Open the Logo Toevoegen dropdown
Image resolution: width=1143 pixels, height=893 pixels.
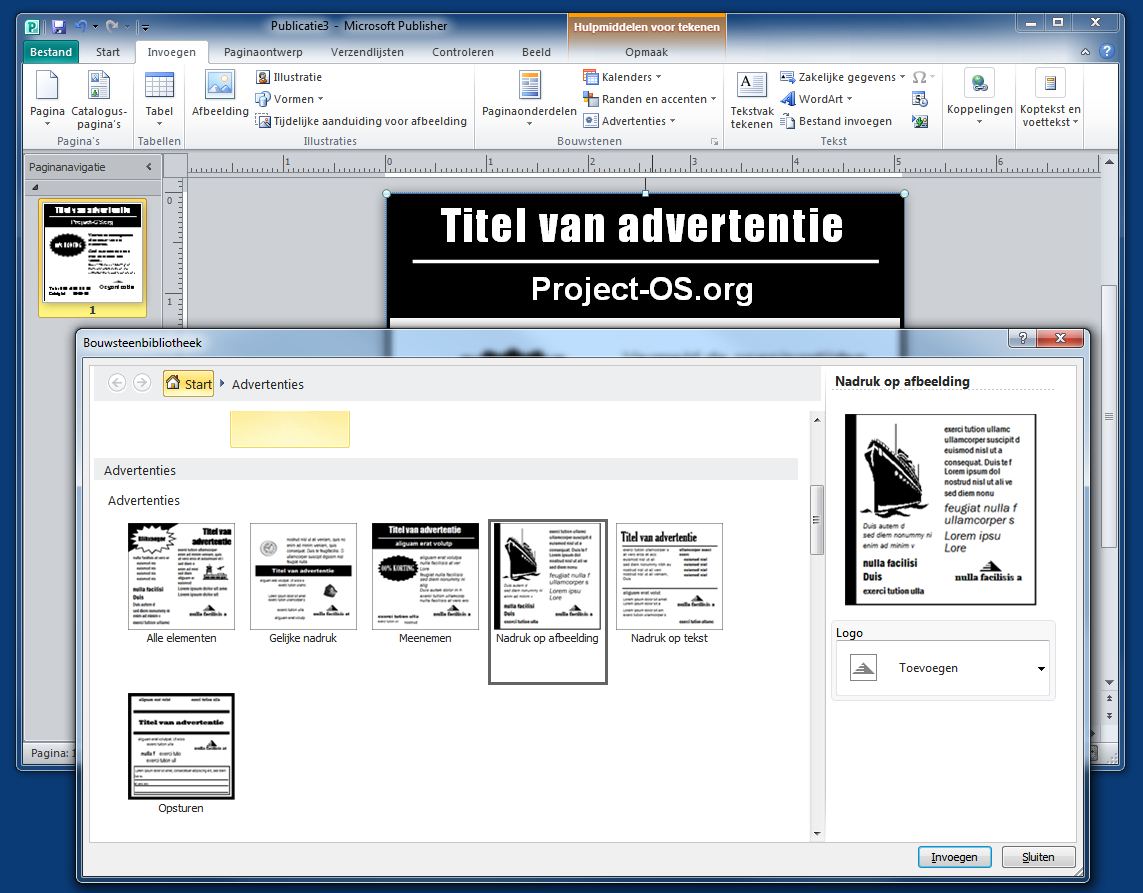point(1042,668)
